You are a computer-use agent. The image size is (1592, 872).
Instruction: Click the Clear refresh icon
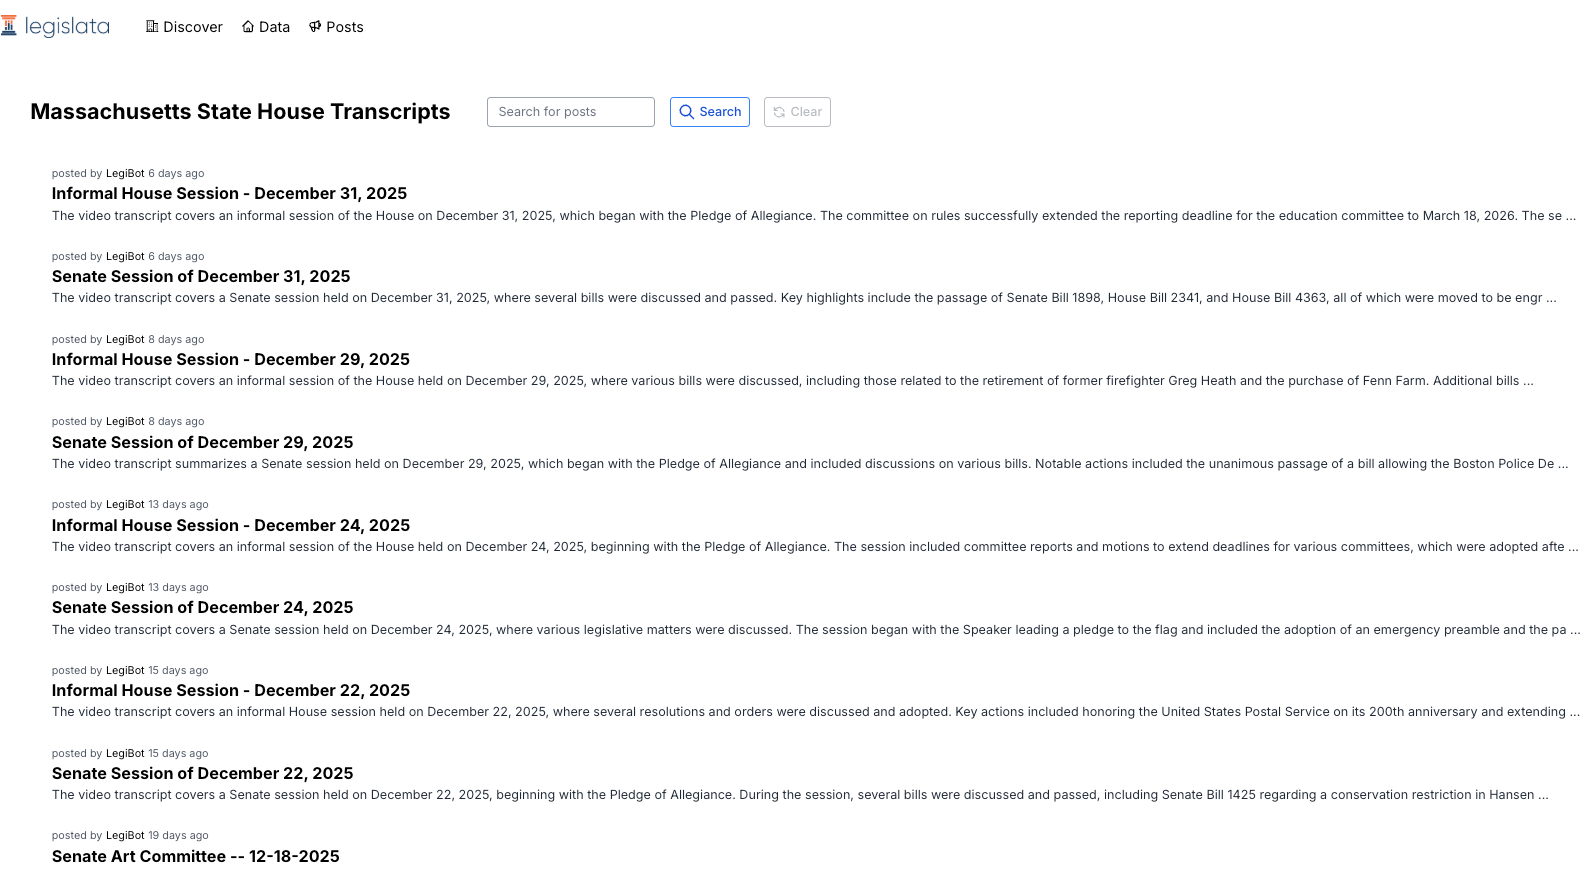(x=779, y=112)
